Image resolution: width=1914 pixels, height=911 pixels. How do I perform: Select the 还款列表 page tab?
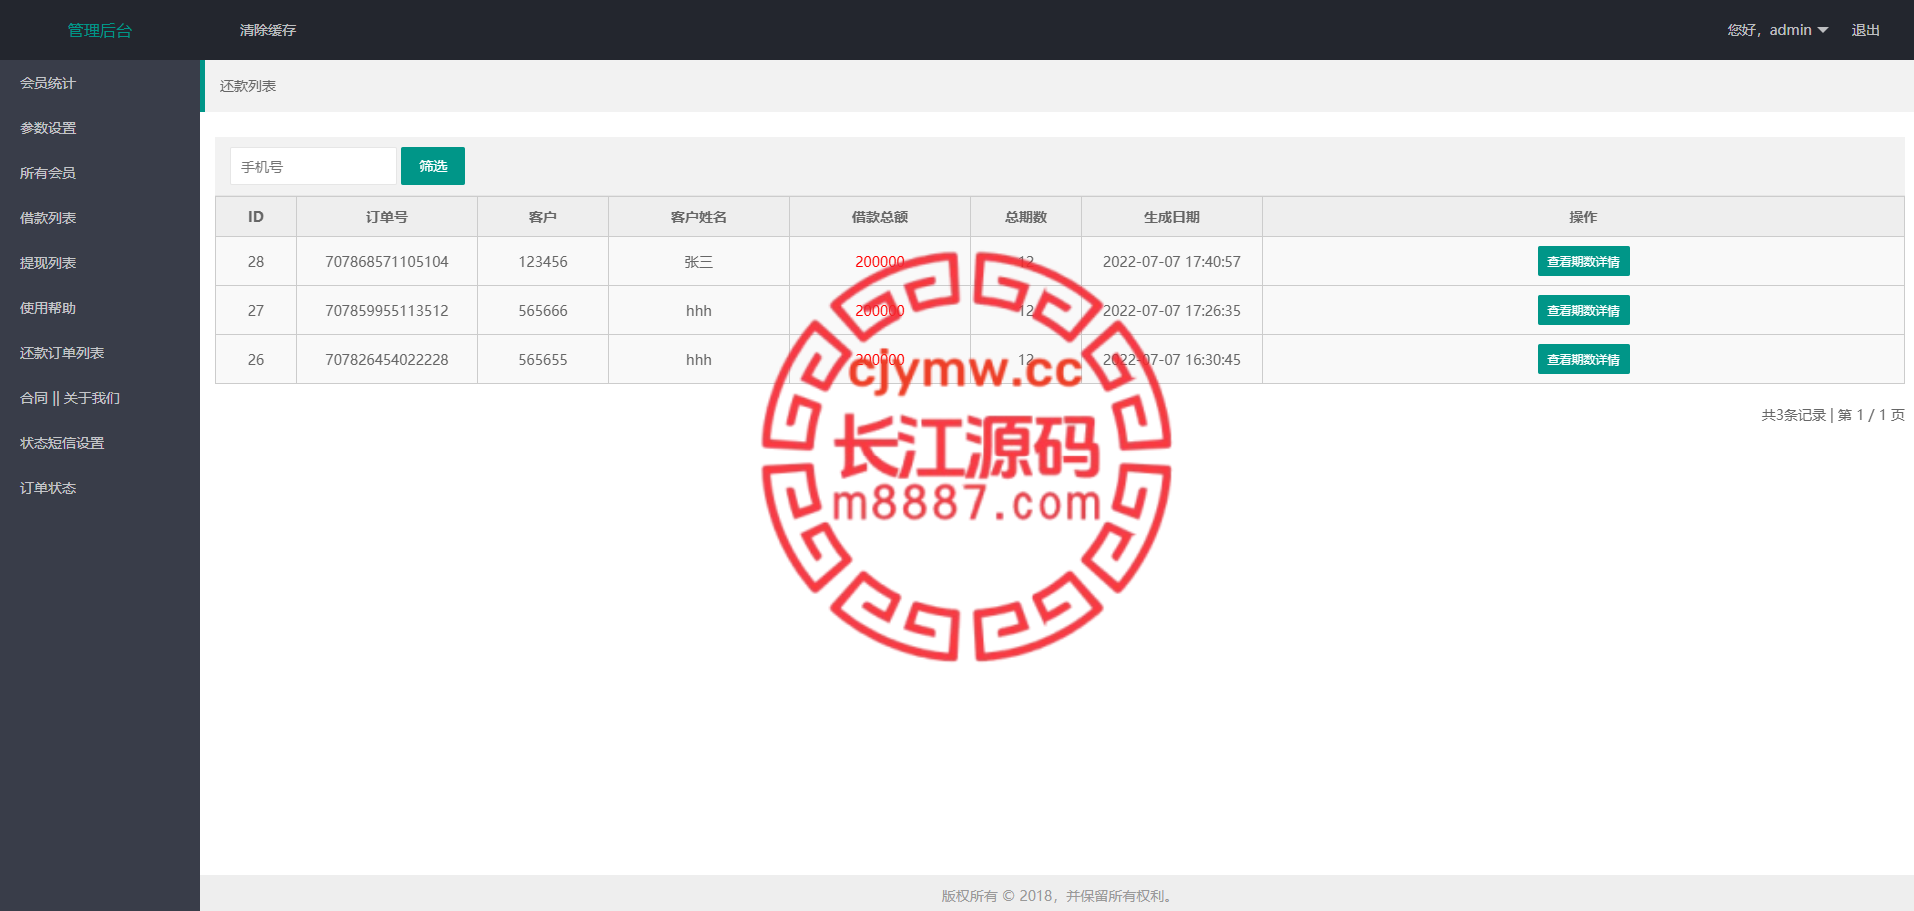(x=248, y=86)
